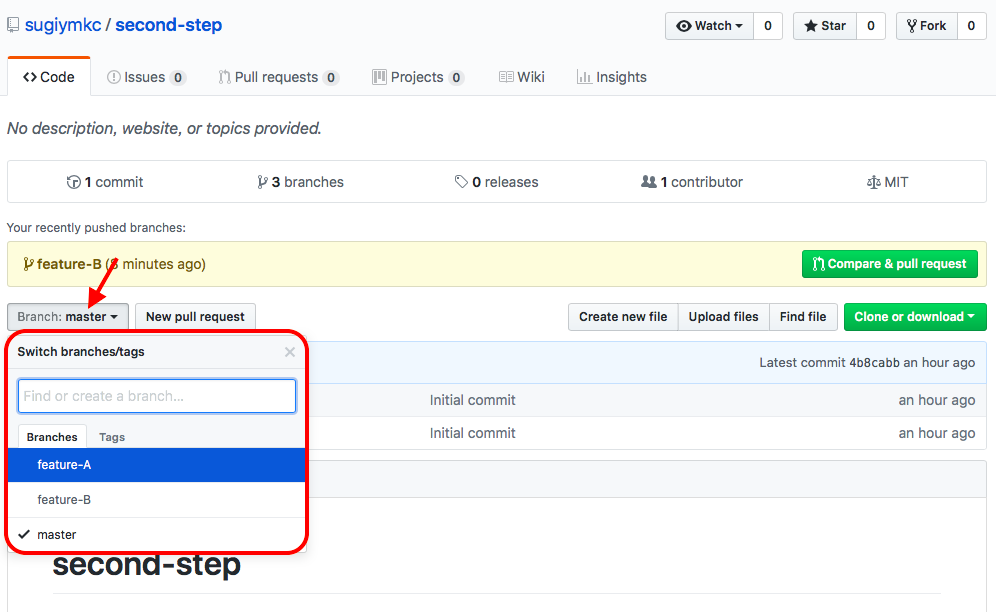Click the commit history icon beside 1 commit
Screen dimensions: 996x612
73,182
